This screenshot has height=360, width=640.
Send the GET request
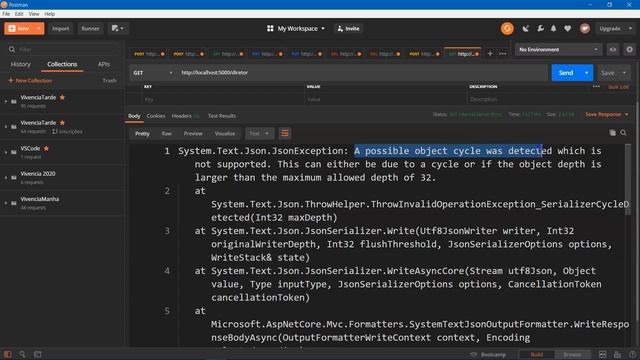point(566,73)
